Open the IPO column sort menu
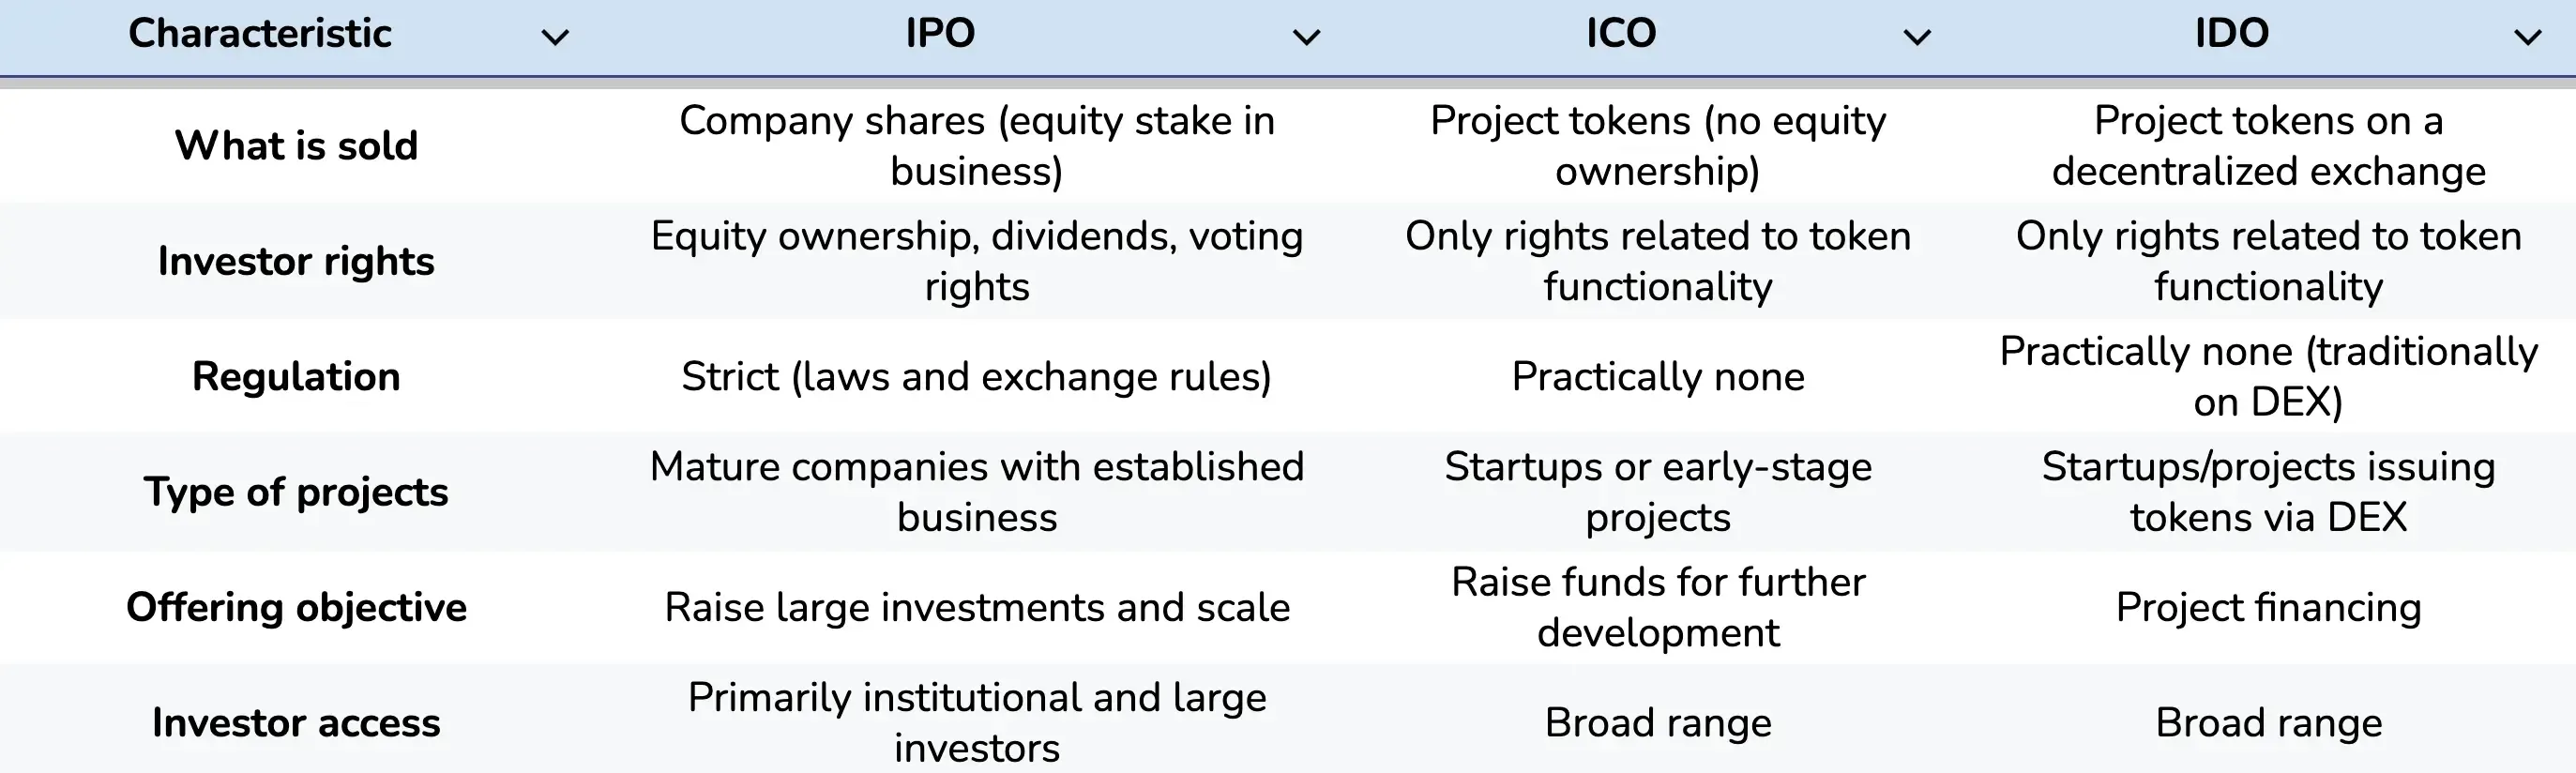The width and height of the screenshot is (2576, 773). click(1305, 36)
